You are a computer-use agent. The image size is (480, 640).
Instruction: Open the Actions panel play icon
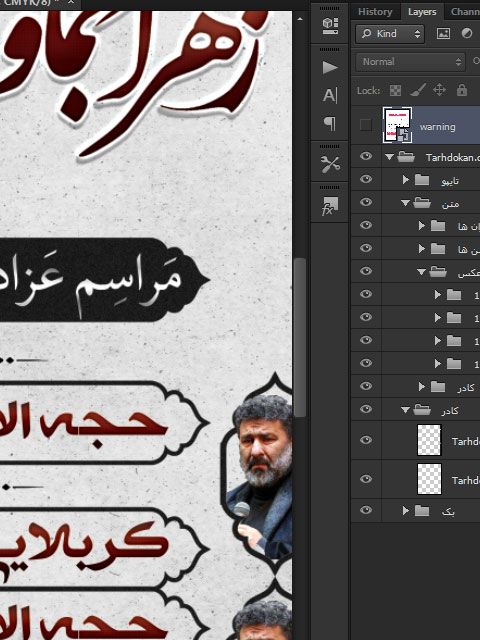(x=330, y=67)
